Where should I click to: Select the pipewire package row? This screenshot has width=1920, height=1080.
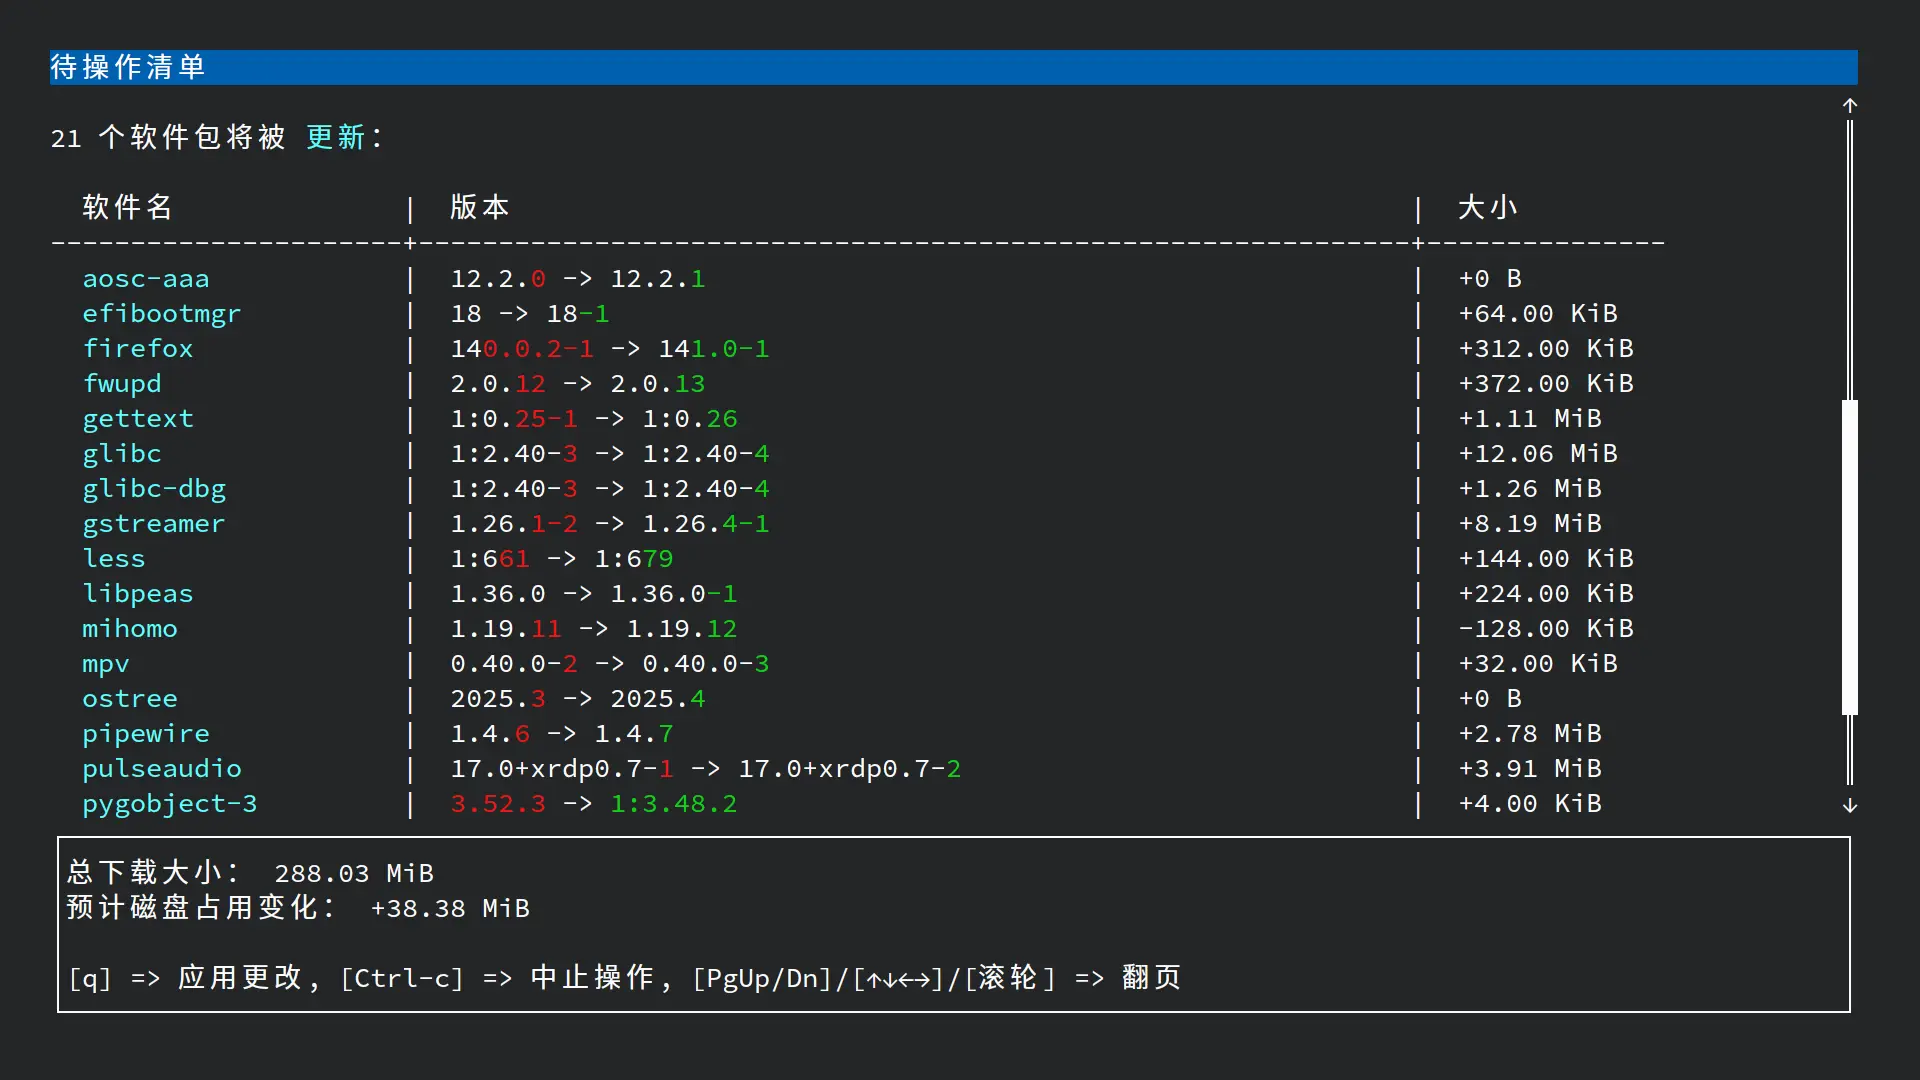[x=146, y=733]
